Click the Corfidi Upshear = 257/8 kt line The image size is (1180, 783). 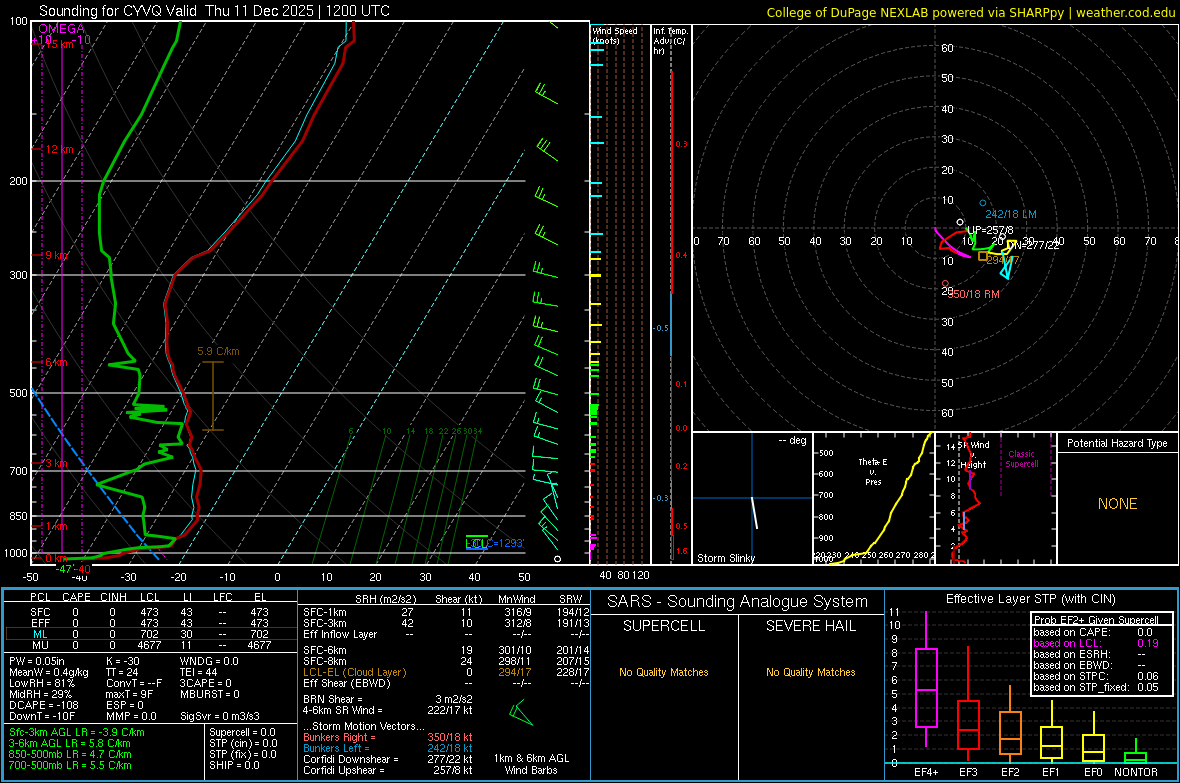coord(388,770)
